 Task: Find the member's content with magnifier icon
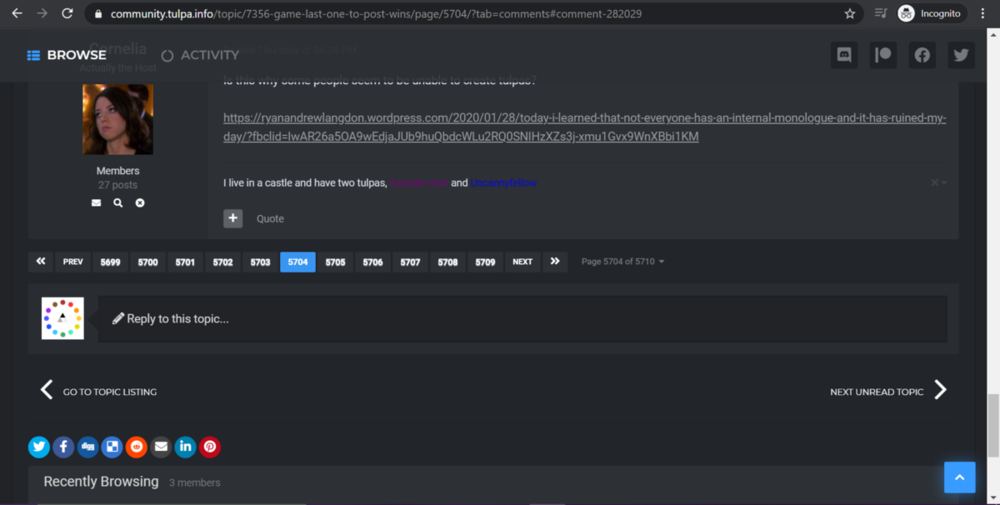(118, 203)
